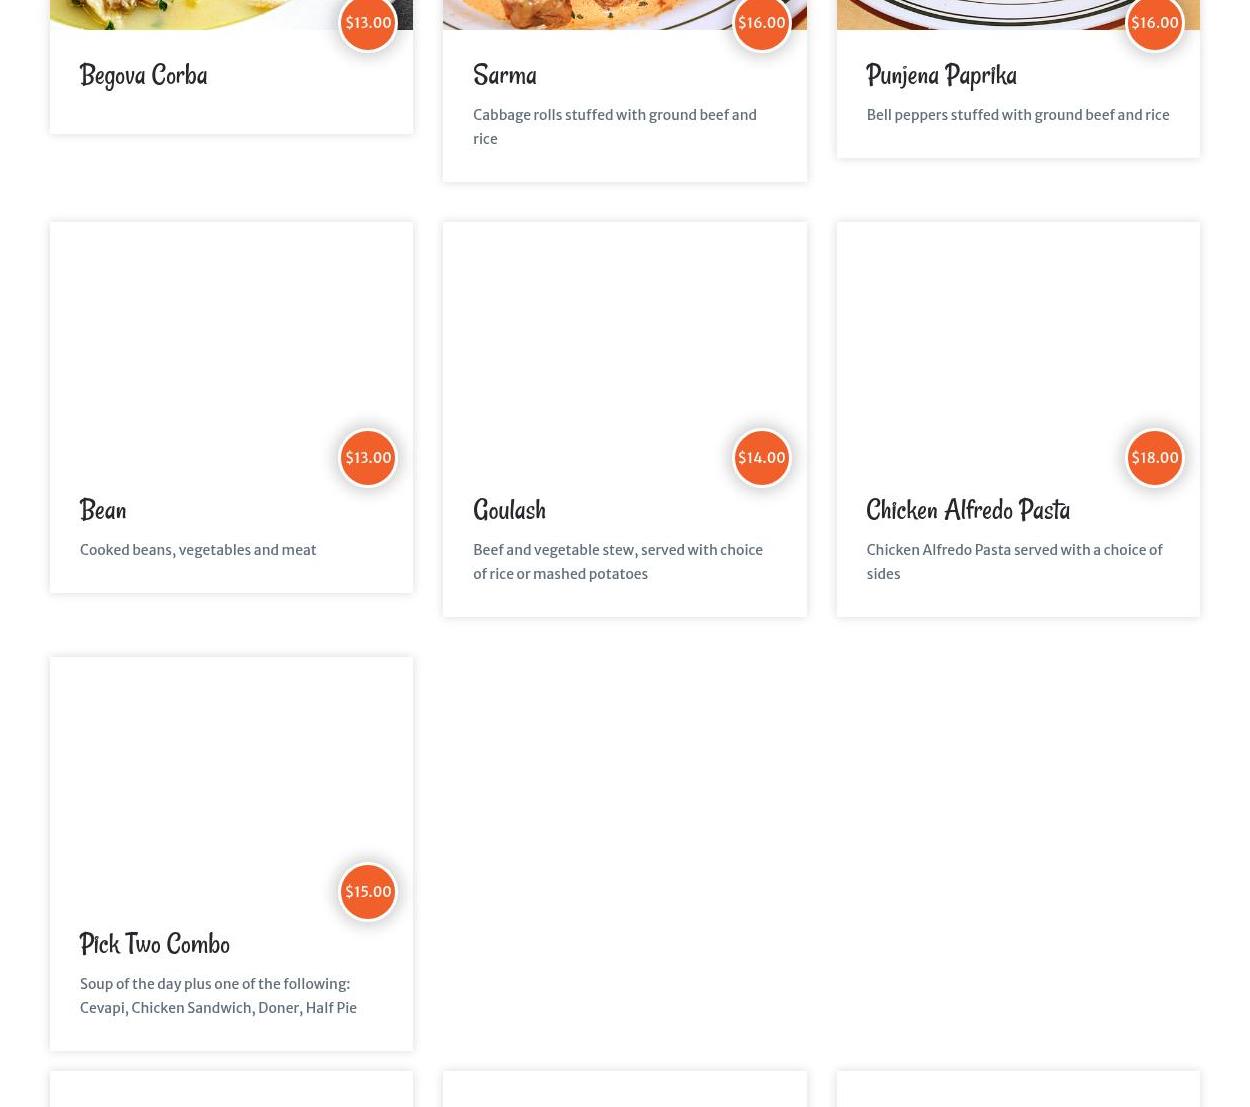The image size is (1250, 1107).
Task: Open the Bean menu item title
Action: click(103, 509)
